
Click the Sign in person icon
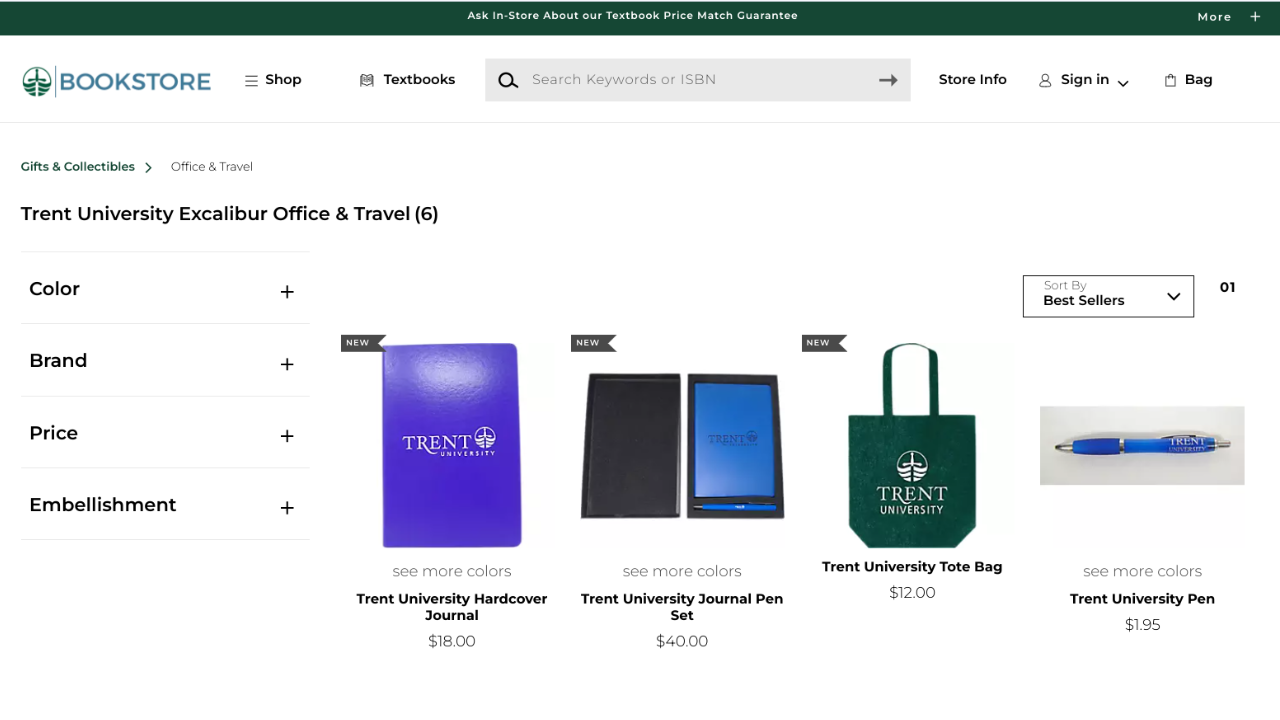click(x=1046, y=79)
